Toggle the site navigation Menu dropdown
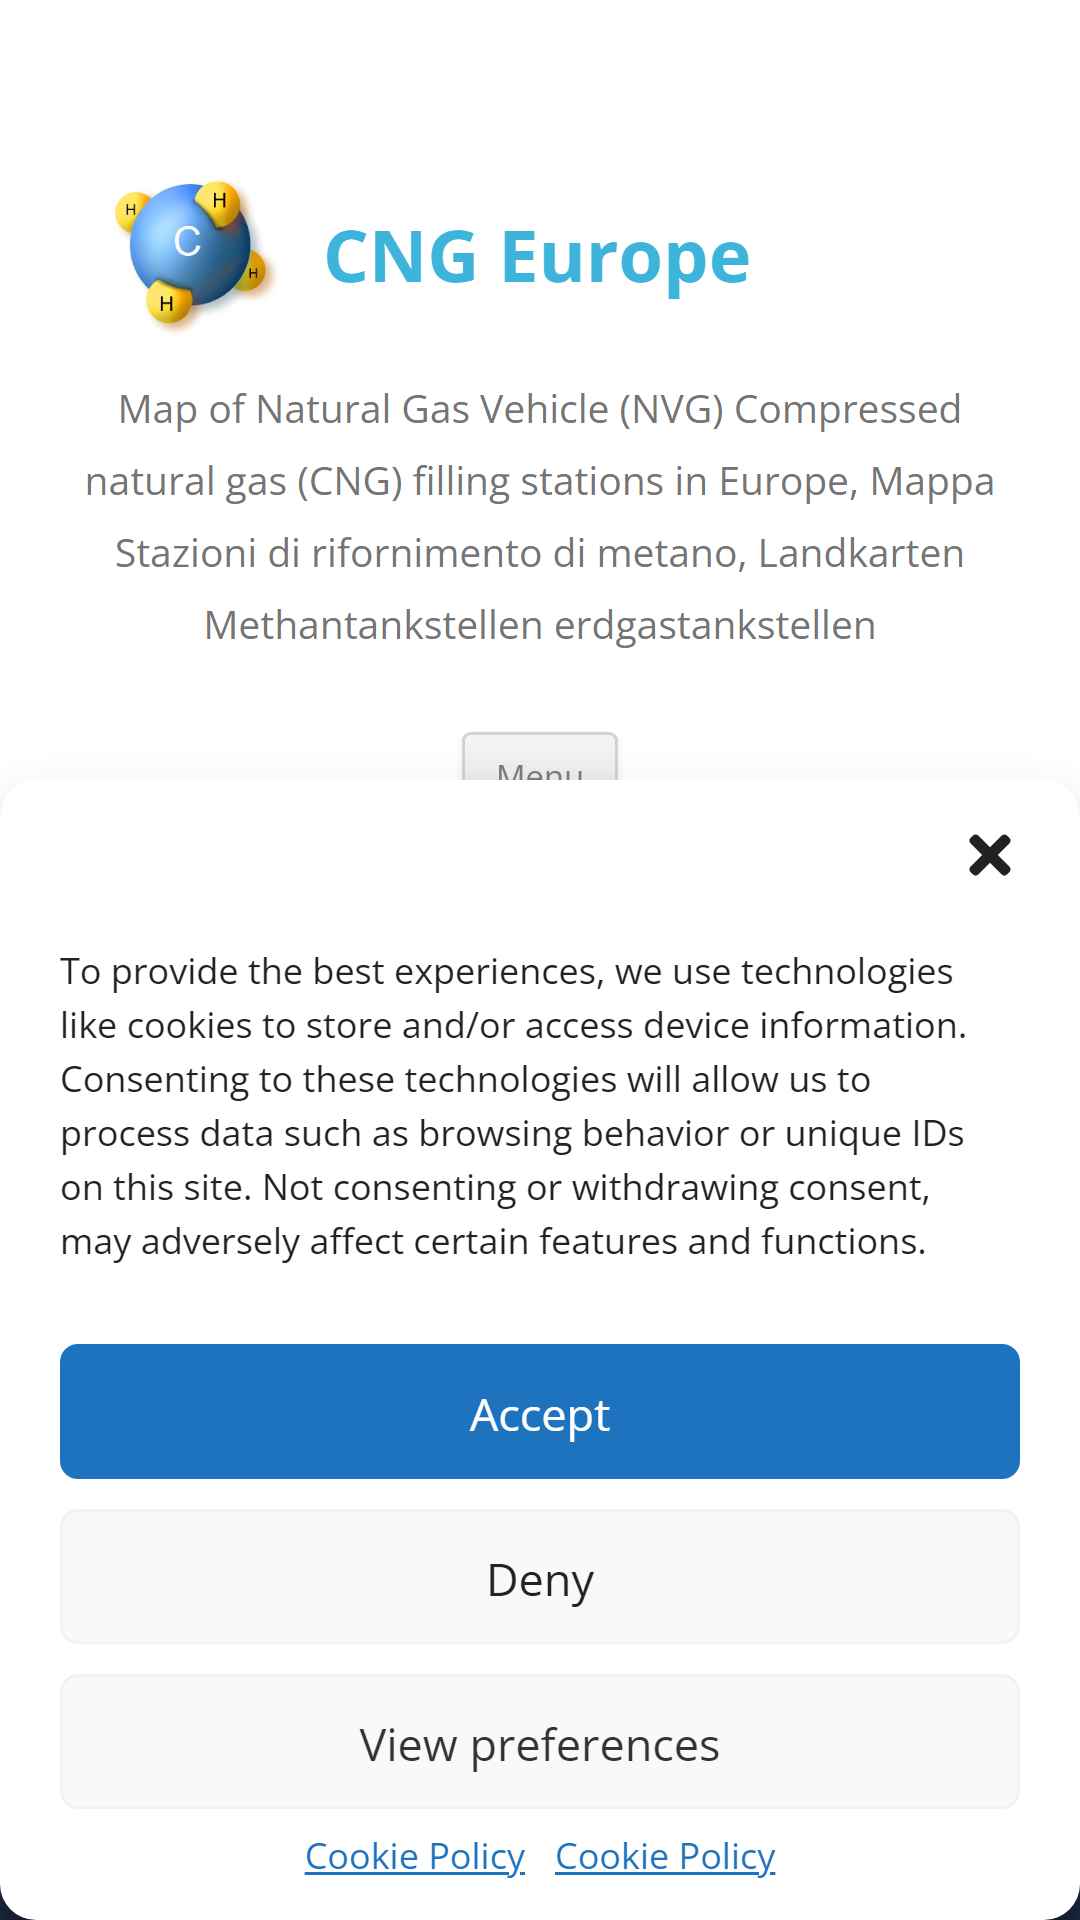 point(540,757)
